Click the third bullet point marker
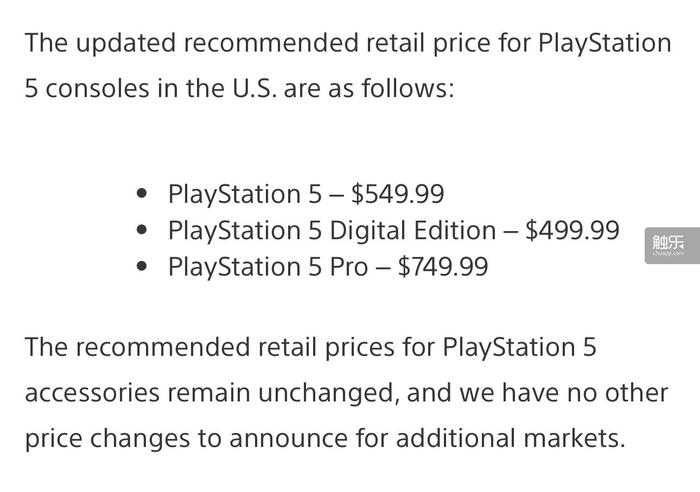 [142, 267]
